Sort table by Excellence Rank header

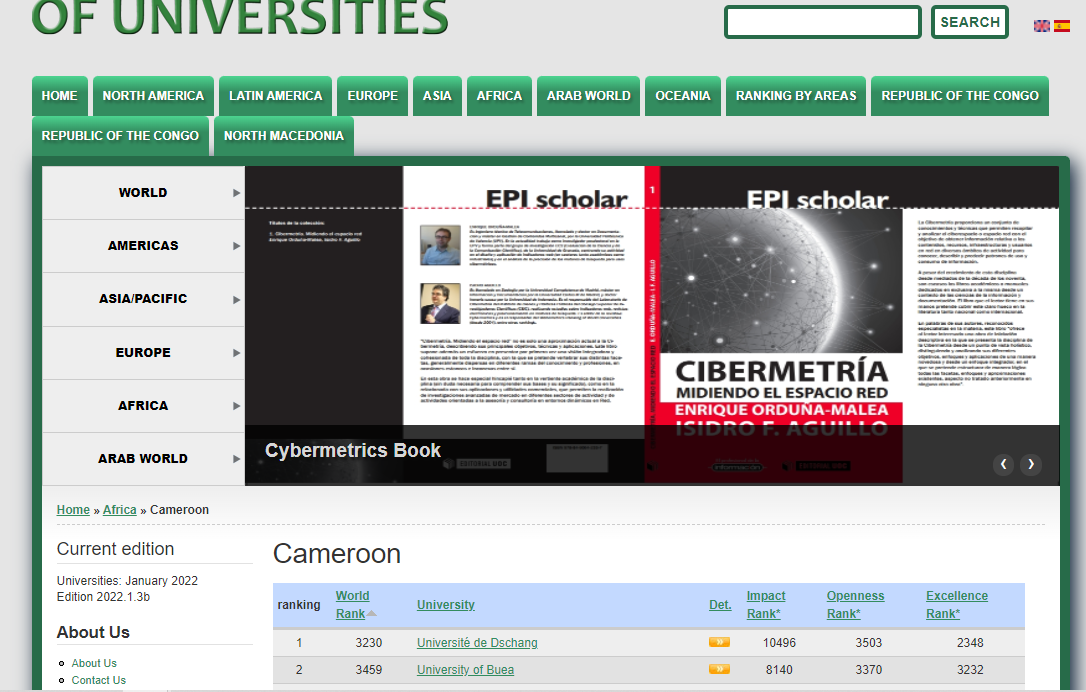coord(957,605)
